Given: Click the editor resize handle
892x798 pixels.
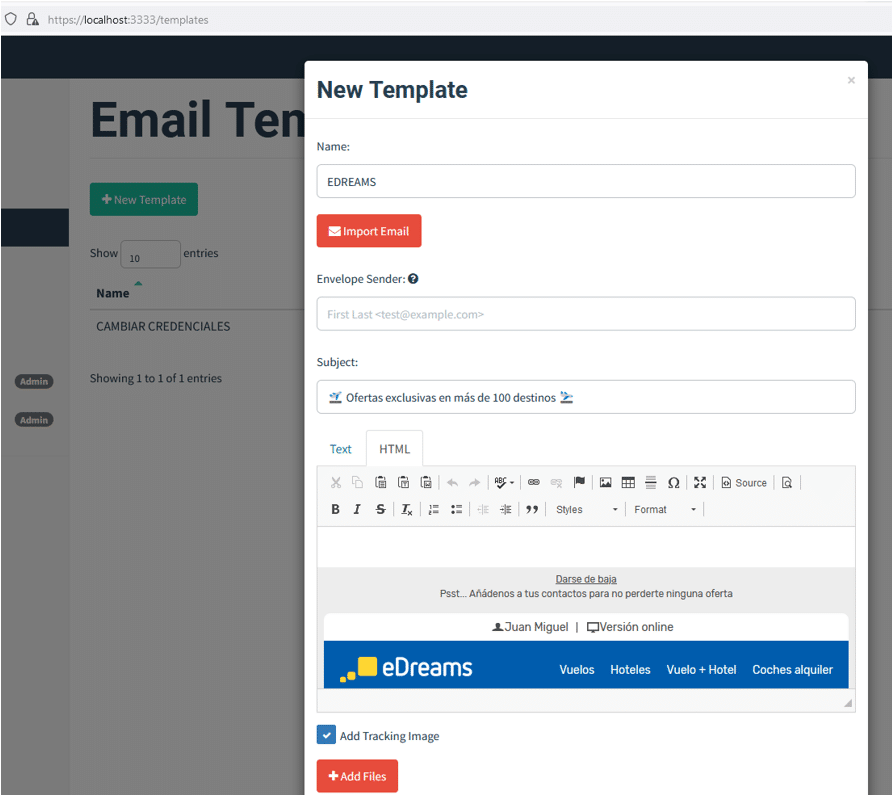Looking at the screenshot, I should pyautogui.click(x=848, y=703).
